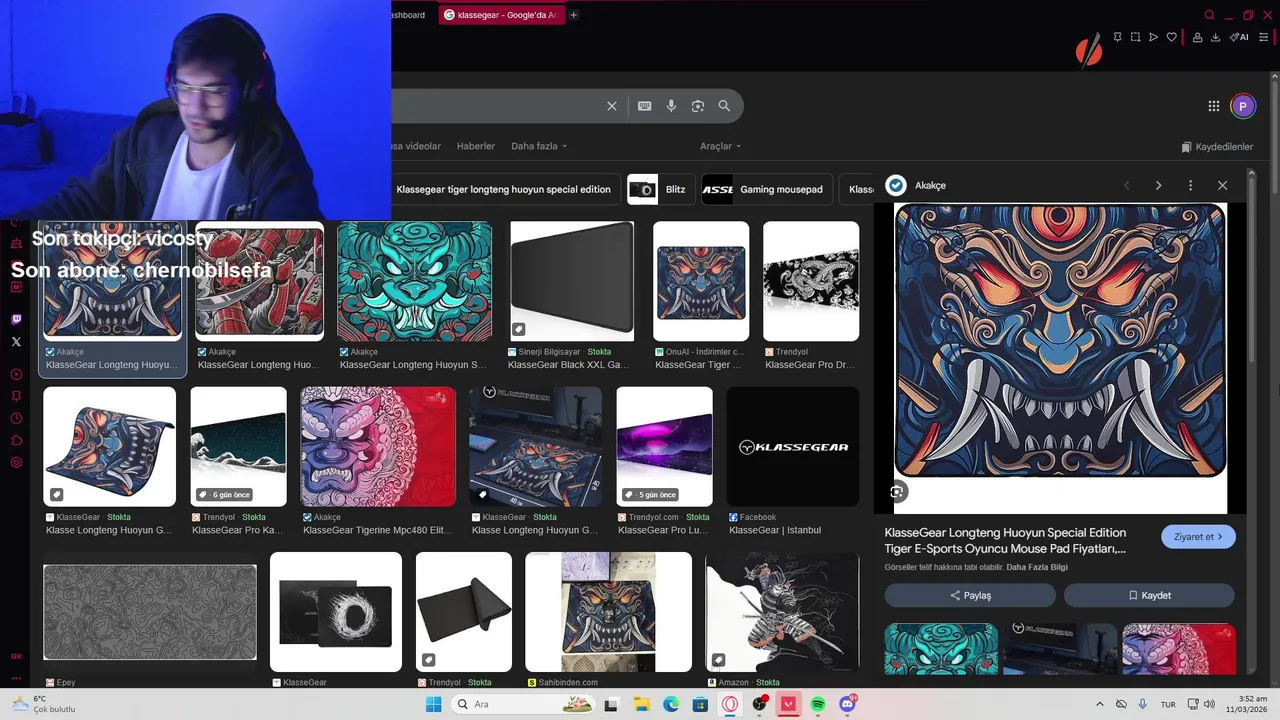The width and height of the screenshot is (1280, 720).
Task: Start voice search with the microphone
Action: pos(671,106)
